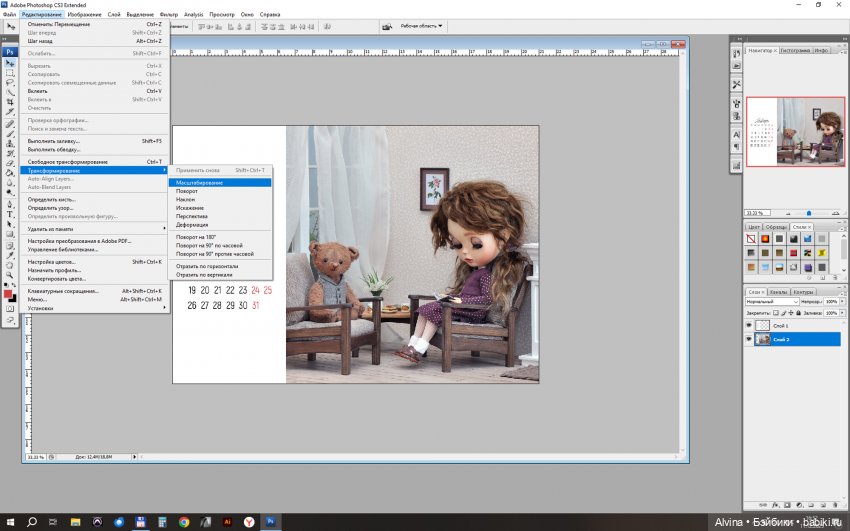850x531 pixels.
Task: Switch to the Гистограмма tab
Action: tap(795, 50)
